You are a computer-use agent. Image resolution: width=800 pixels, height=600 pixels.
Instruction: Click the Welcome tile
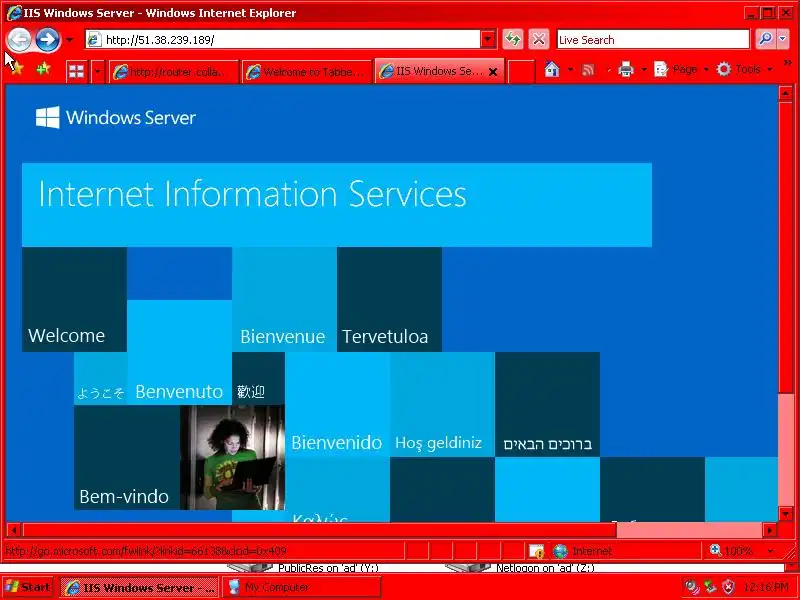74,299
